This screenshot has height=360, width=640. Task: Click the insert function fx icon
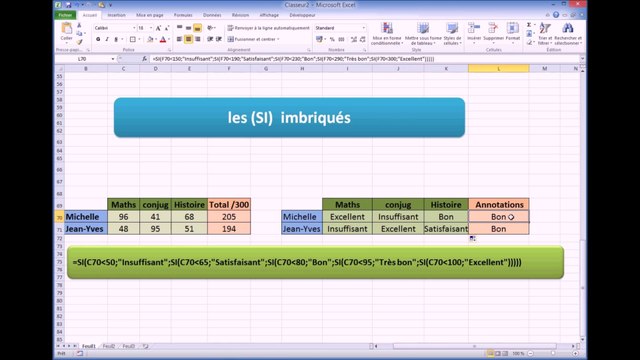[144, 59]
